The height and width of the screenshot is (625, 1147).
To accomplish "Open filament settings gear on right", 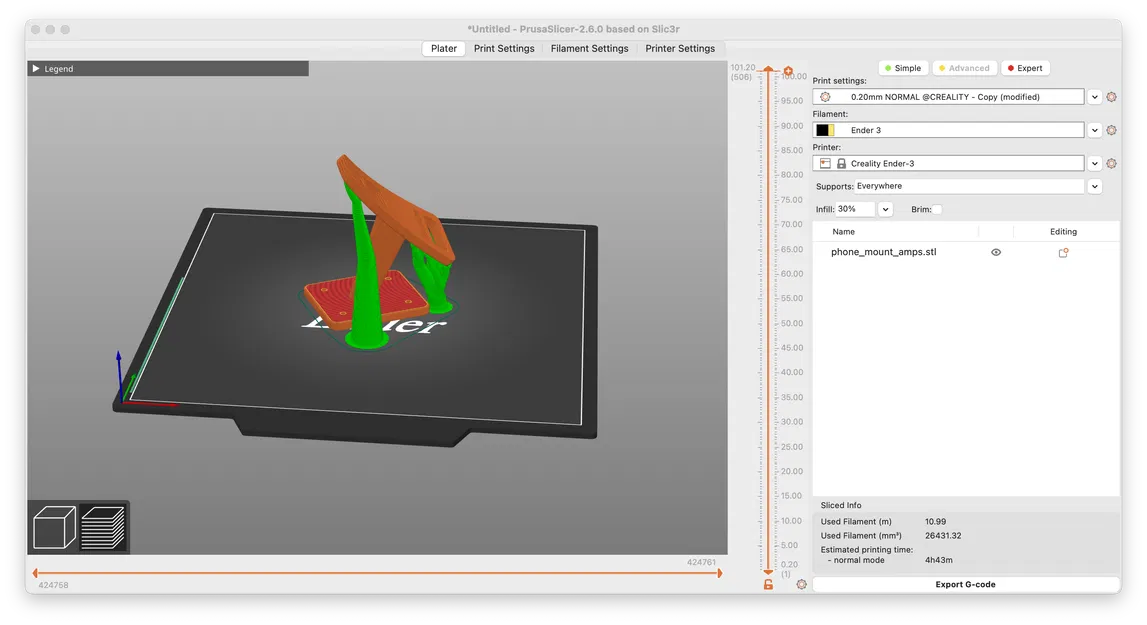I will click(1111, 130).
